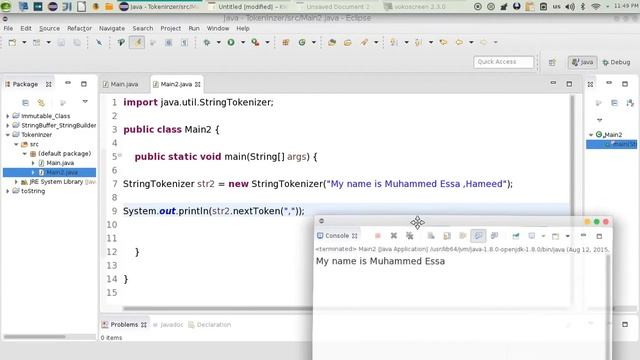The height and width of the screenshot is (360, 640).
Task: Expand Main2 class in Outline view
Action: click(x=591, y=135)
